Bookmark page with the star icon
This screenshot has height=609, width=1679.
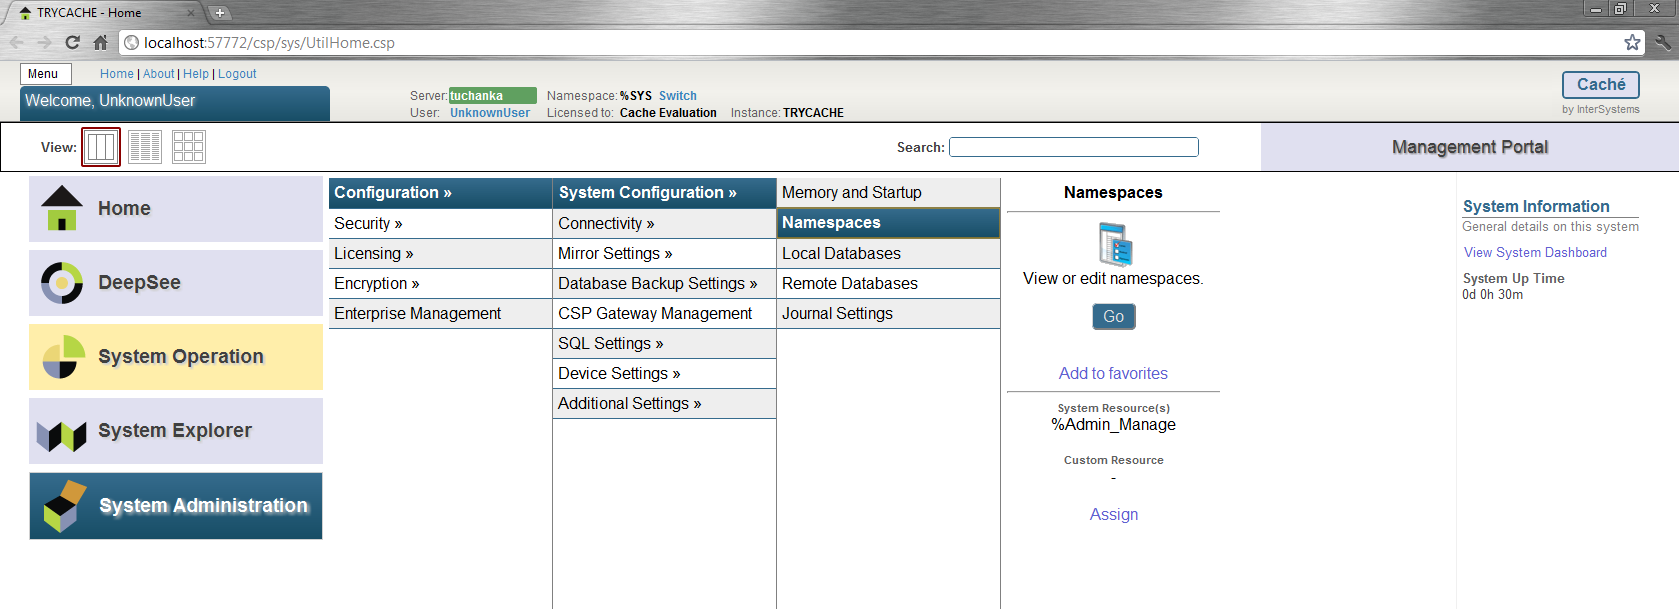tap(1632, 42)
